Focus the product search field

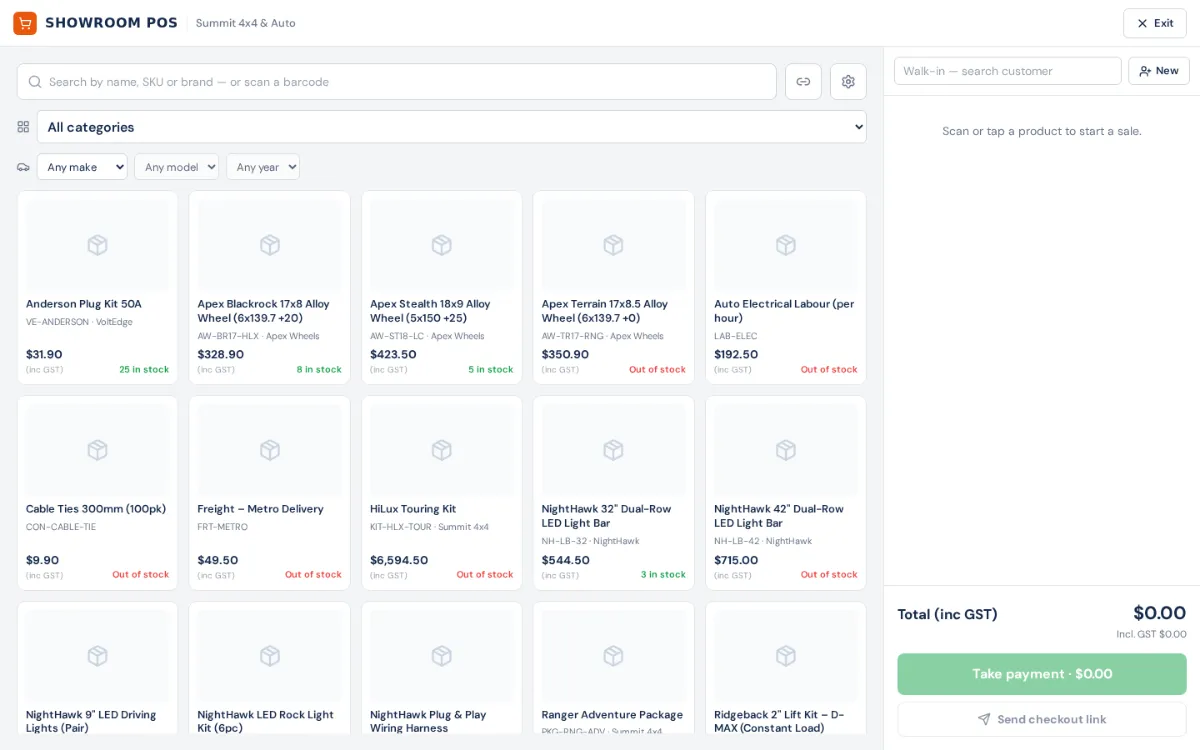397,82
